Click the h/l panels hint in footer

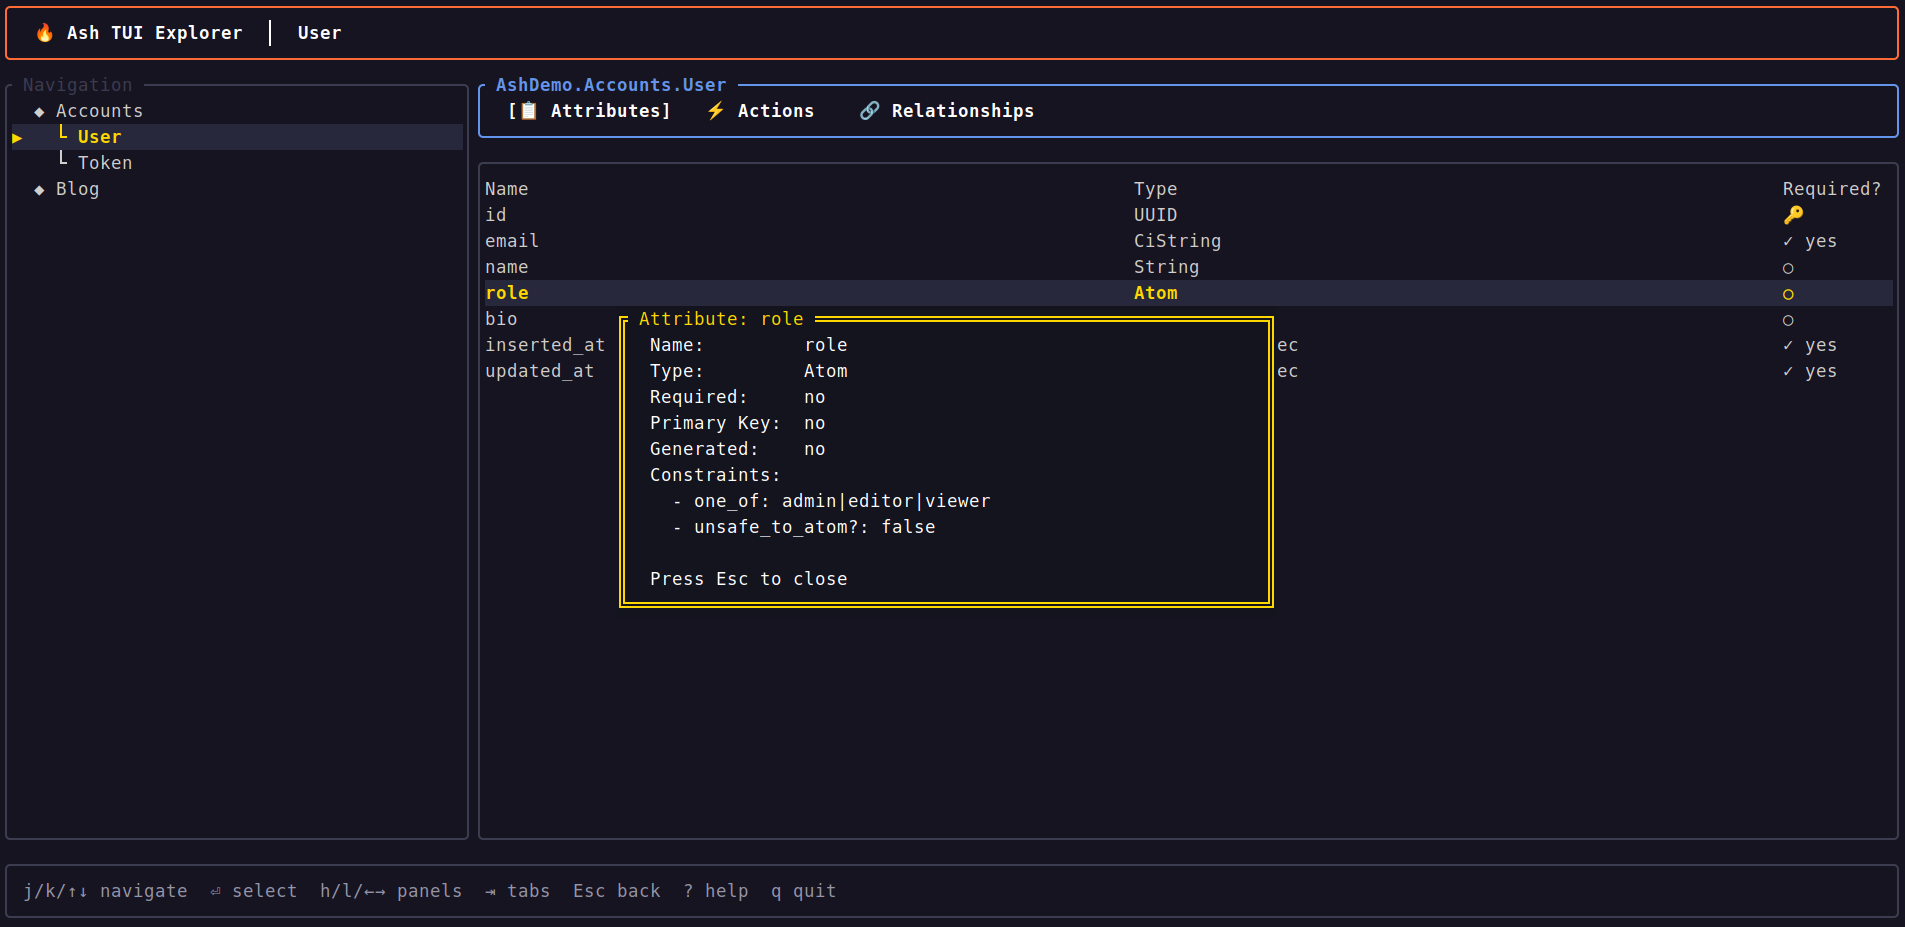coord(391,891)
